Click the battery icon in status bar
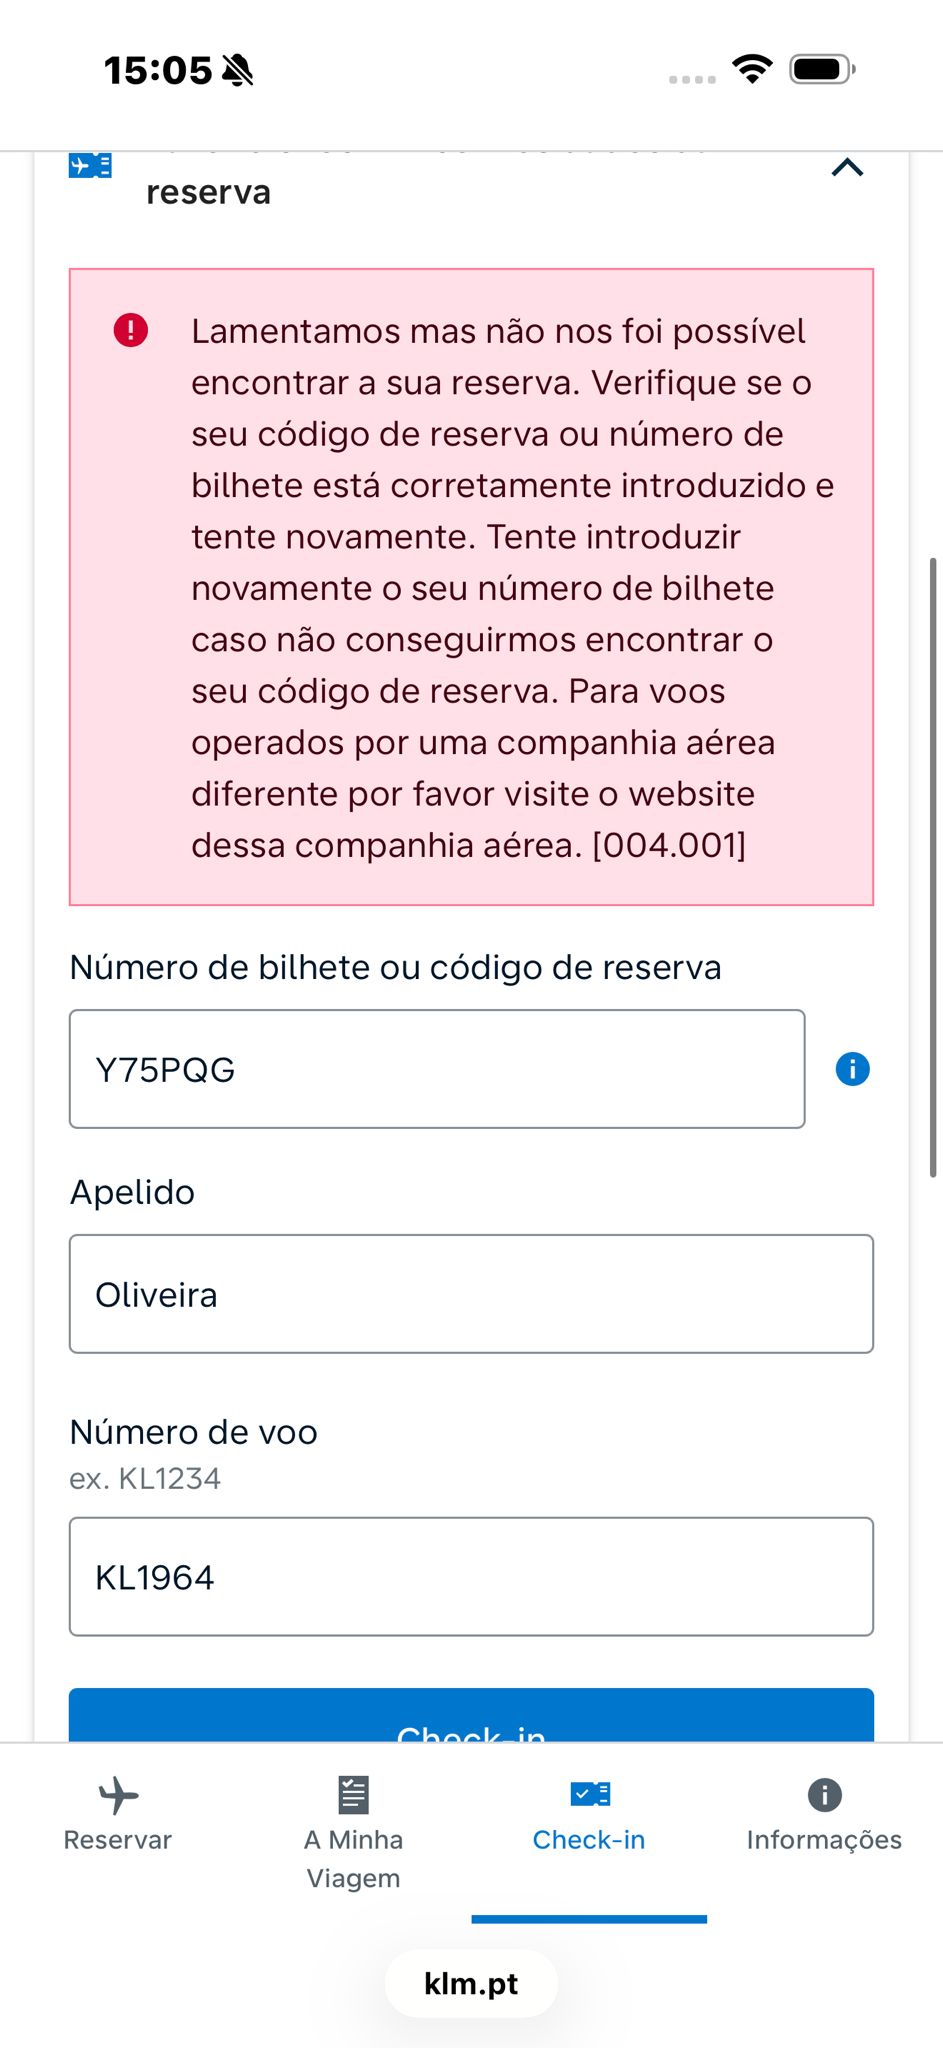Screen dimensions: 943x2048 point(821,69)
